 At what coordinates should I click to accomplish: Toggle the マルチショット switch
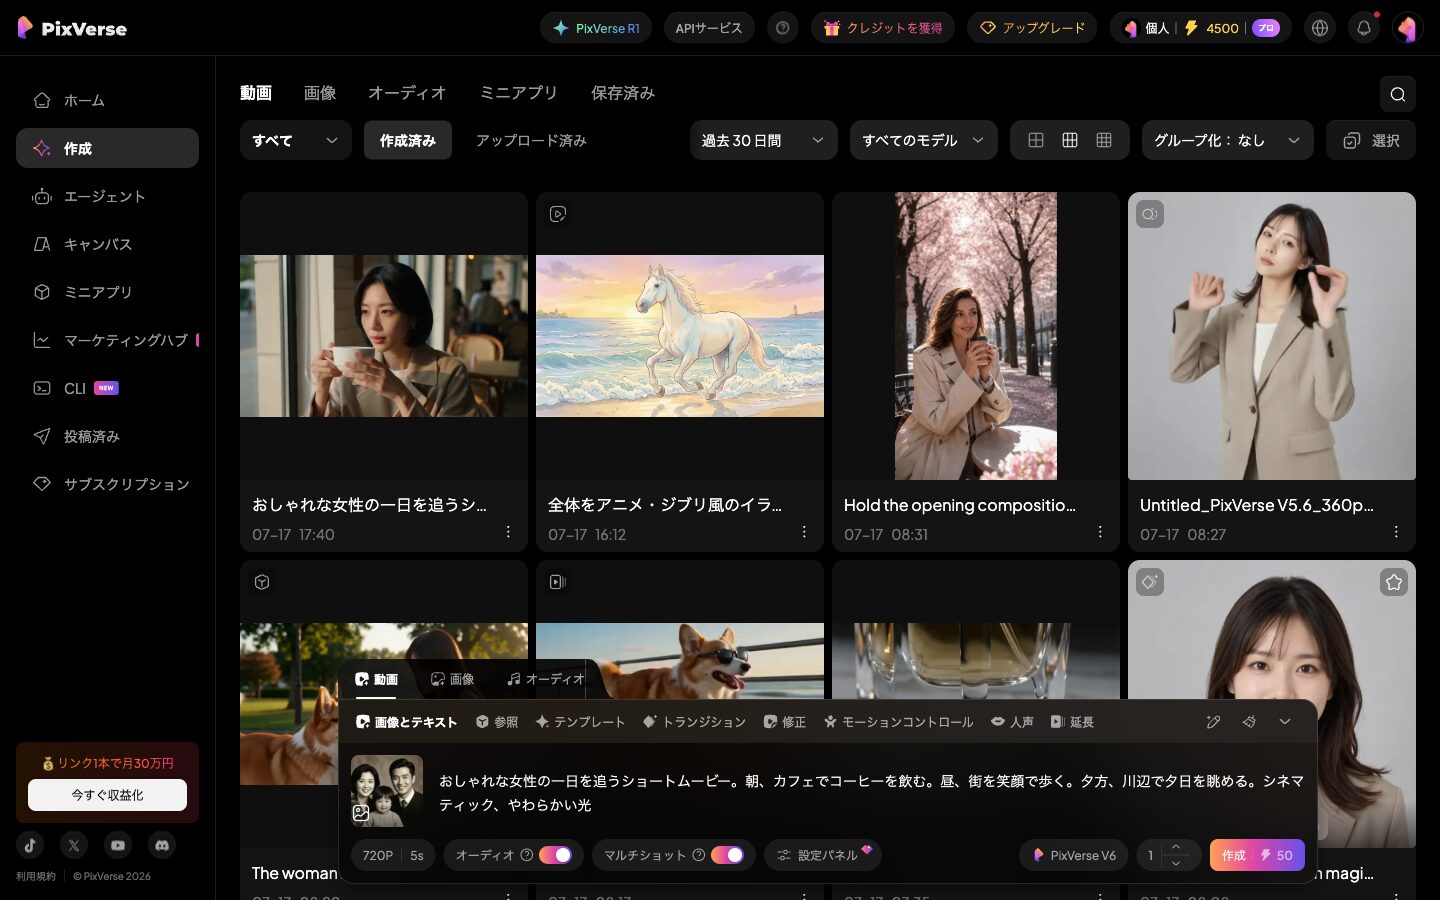(727, 855)
